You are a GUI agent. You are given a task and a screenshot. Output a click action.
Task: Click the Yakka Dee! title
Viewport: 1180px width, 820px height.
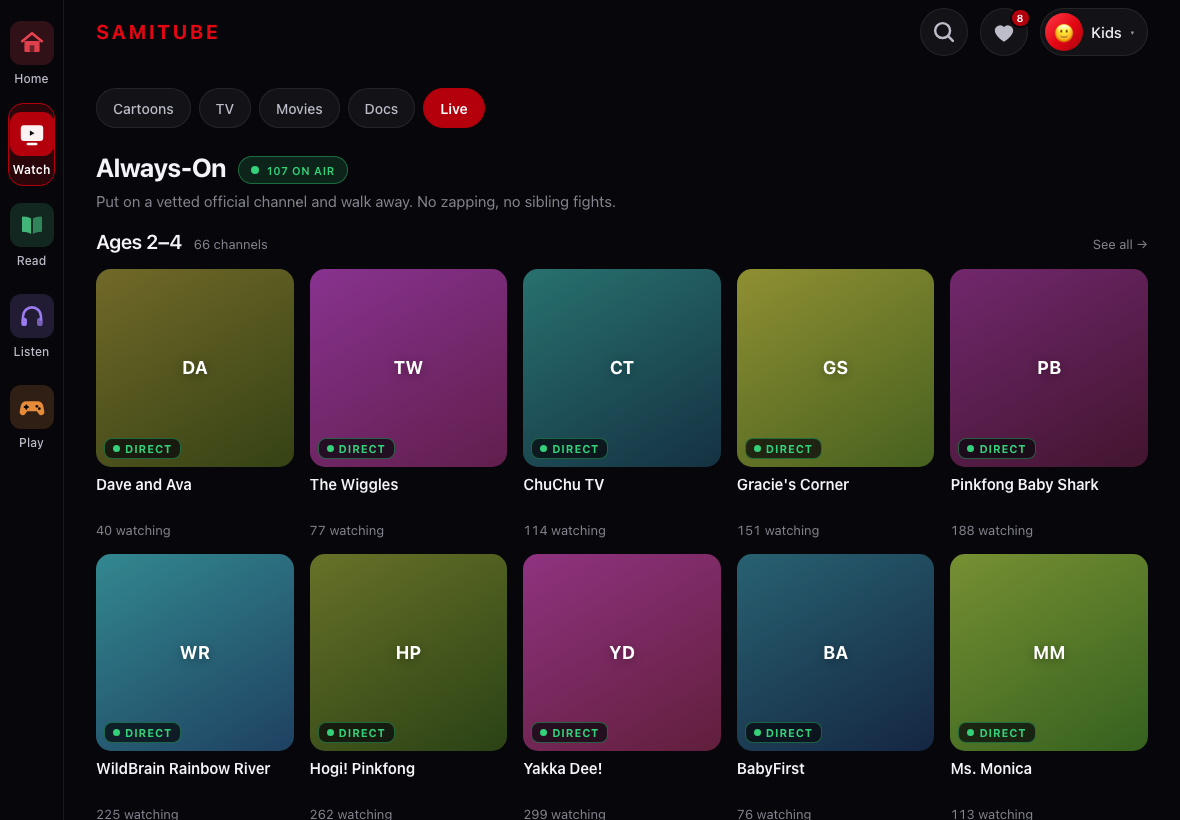click(562, 769)
